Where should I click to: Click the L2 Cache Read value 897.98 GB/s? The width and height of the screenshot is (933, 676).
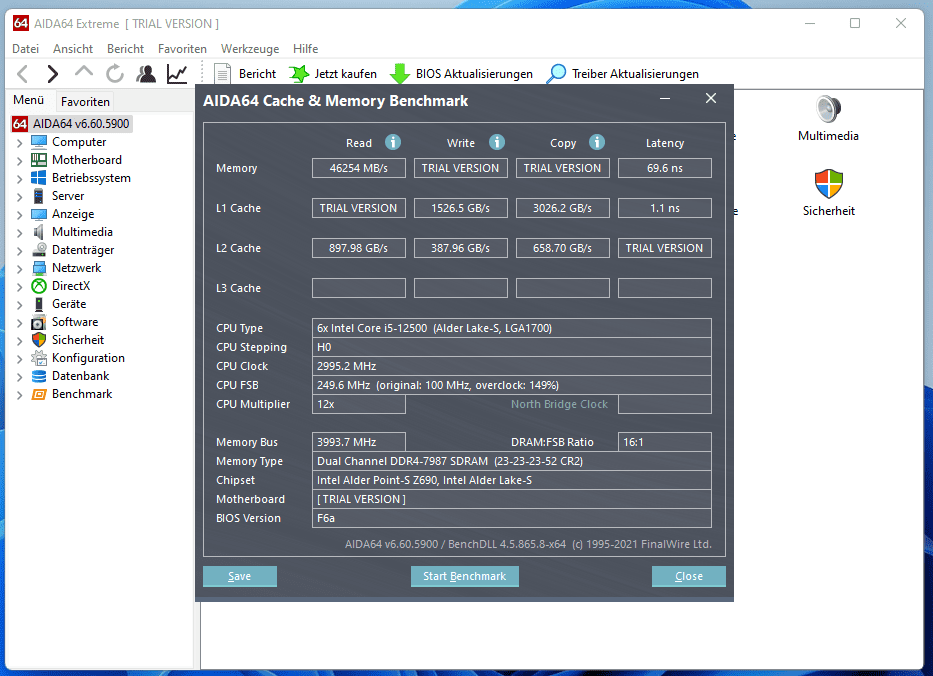[359, 248]
